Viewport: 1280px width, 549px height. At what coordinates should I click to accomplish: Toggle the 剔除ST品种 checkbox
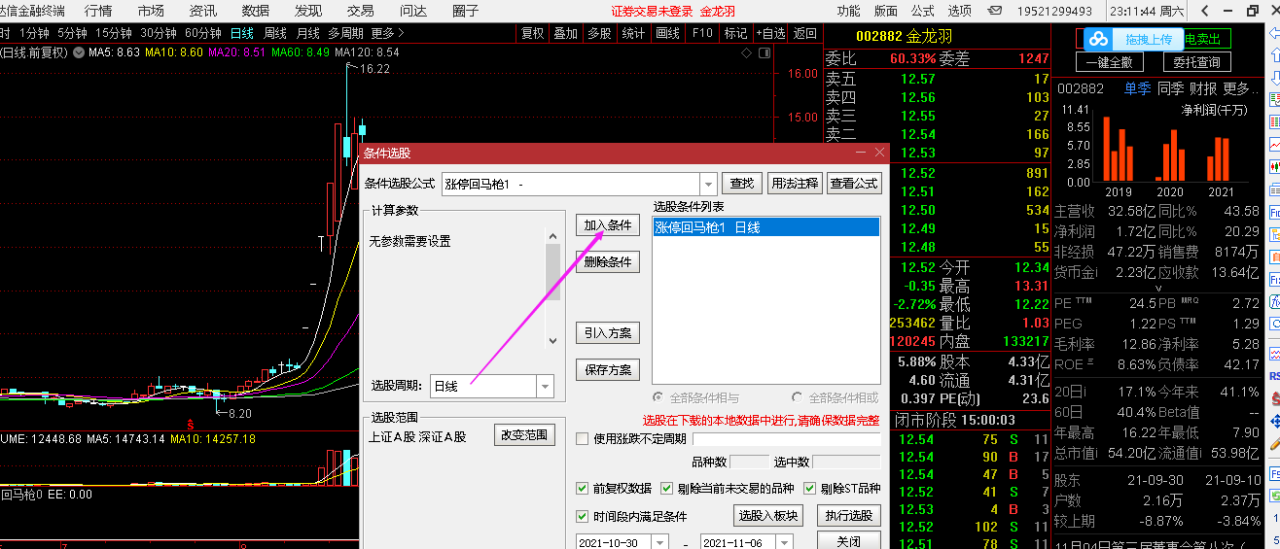click(x=810, y=489)
